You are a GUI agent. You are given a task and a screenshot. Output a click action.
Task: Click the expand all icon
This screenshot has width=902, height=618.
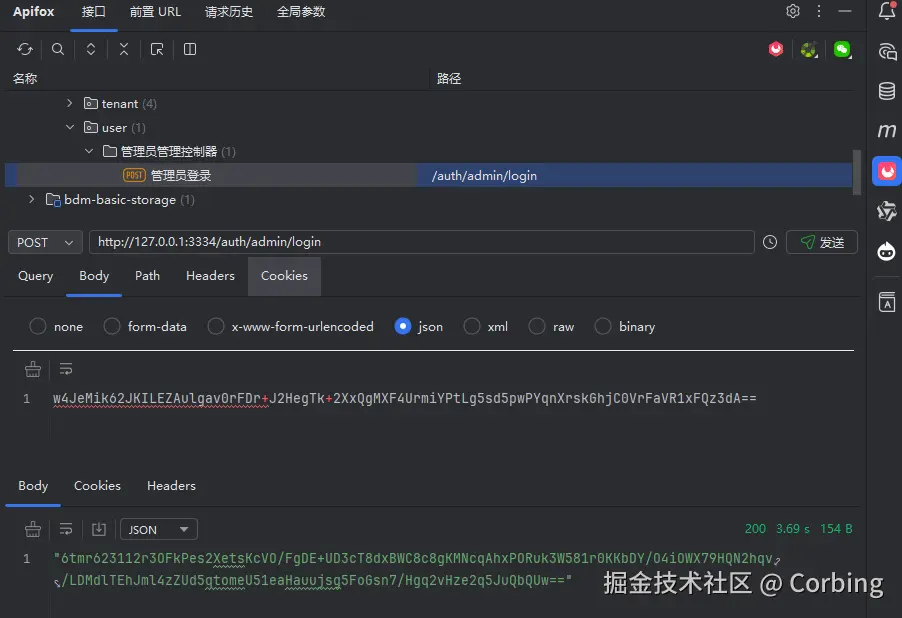click(x=91, y=49)
